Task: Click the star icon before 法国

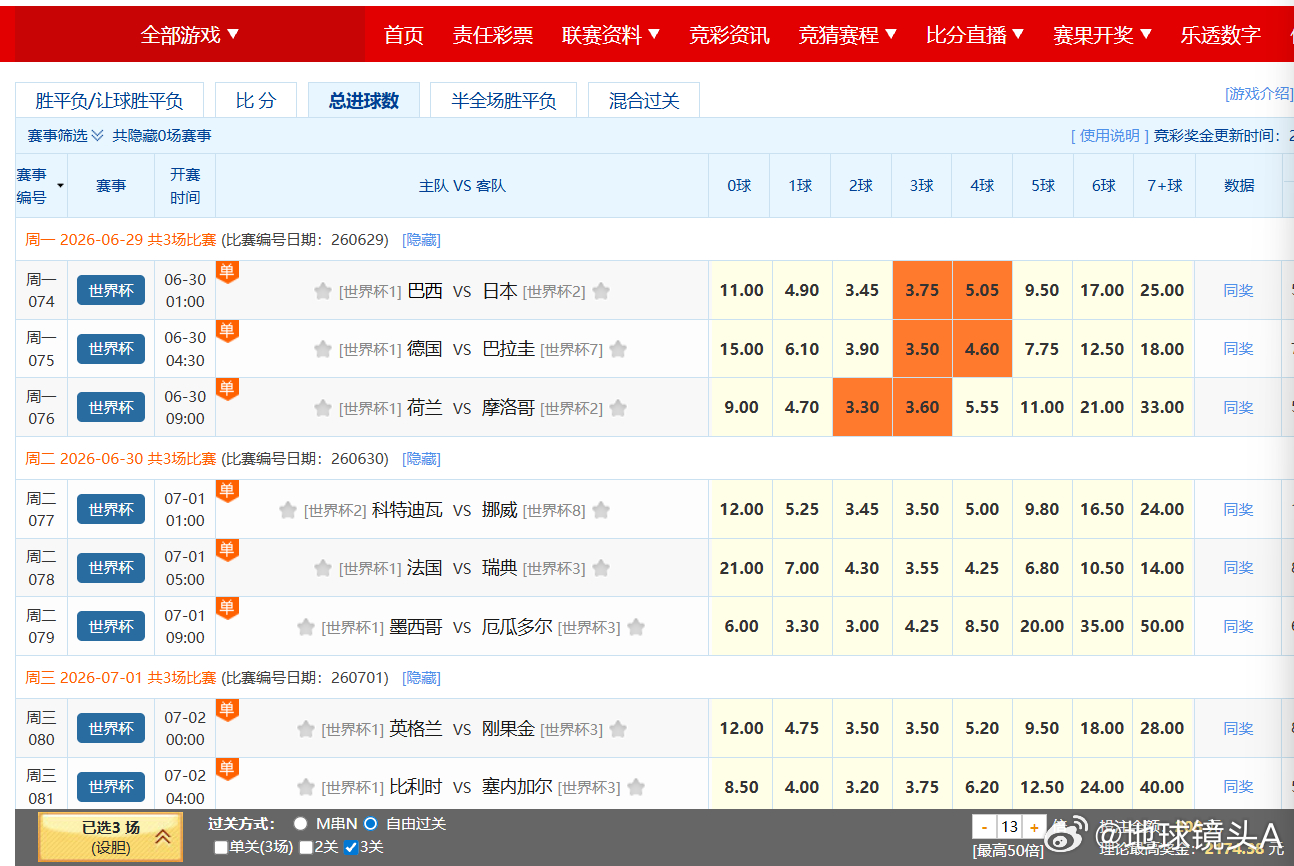Action: pyautogui.click(x=322, y=568)
